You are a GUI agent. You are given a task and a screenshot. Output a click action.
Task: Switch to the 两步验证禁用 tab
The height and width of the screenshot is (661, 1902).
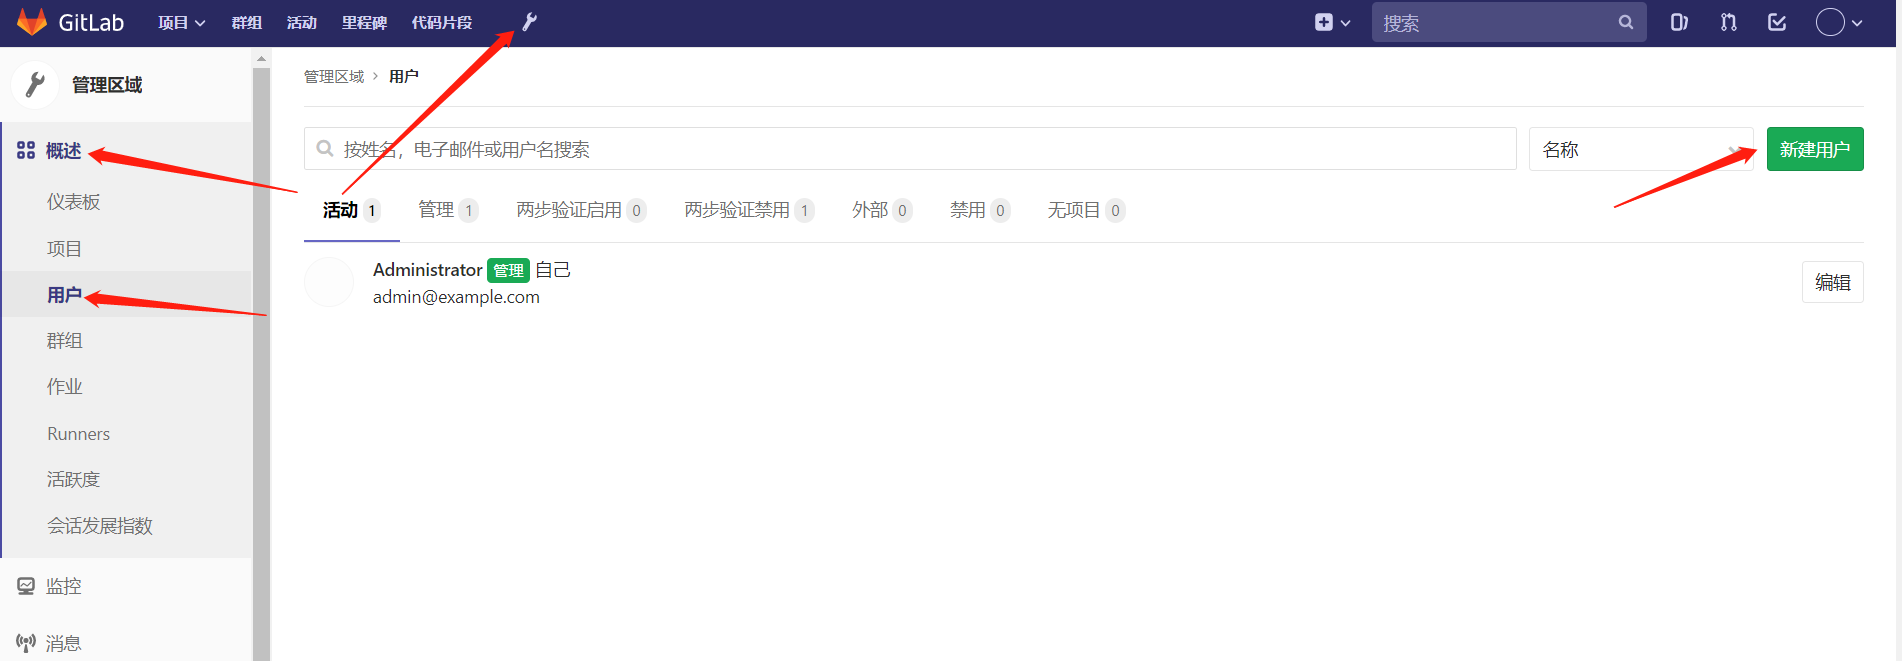749,210
